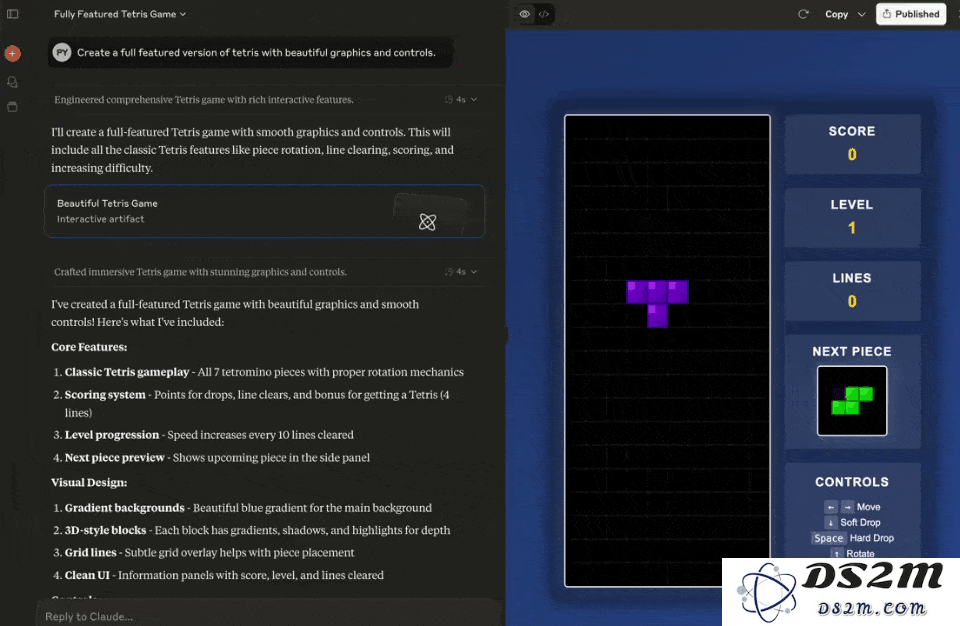Toggle the sidebar panel icon
This screenshot has width=960, height=626.
pyautogui.click(x=12, y=13)
